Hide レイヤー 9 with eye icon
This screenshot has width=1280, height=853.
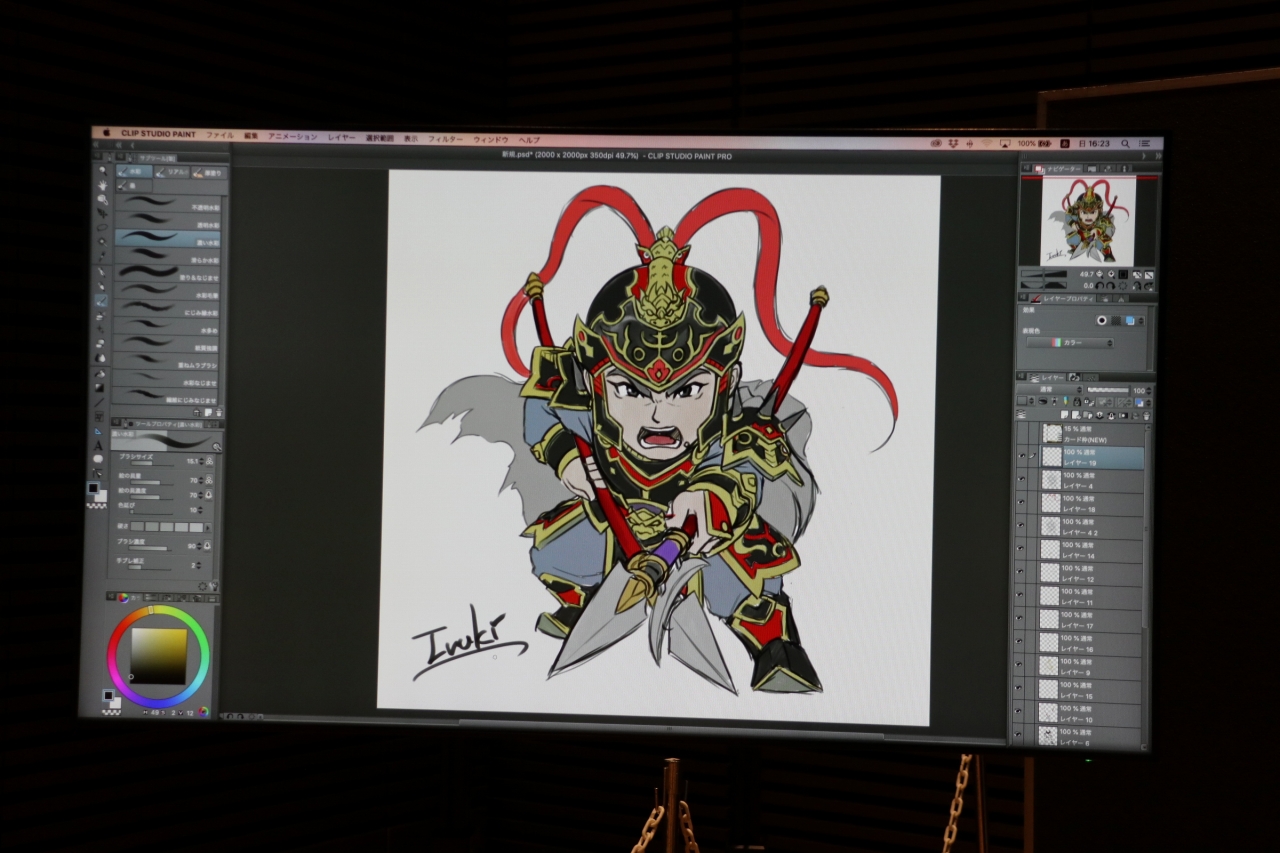click(x=1020, y=665)
